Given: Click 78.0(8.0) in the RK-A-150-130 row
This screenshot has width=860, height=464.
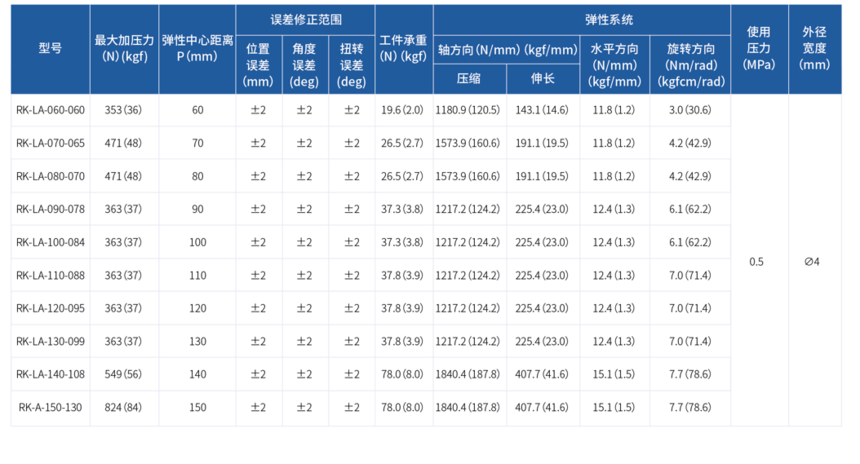Looking at the screenshot, I should pyautogui.click(x=403, y=408).
